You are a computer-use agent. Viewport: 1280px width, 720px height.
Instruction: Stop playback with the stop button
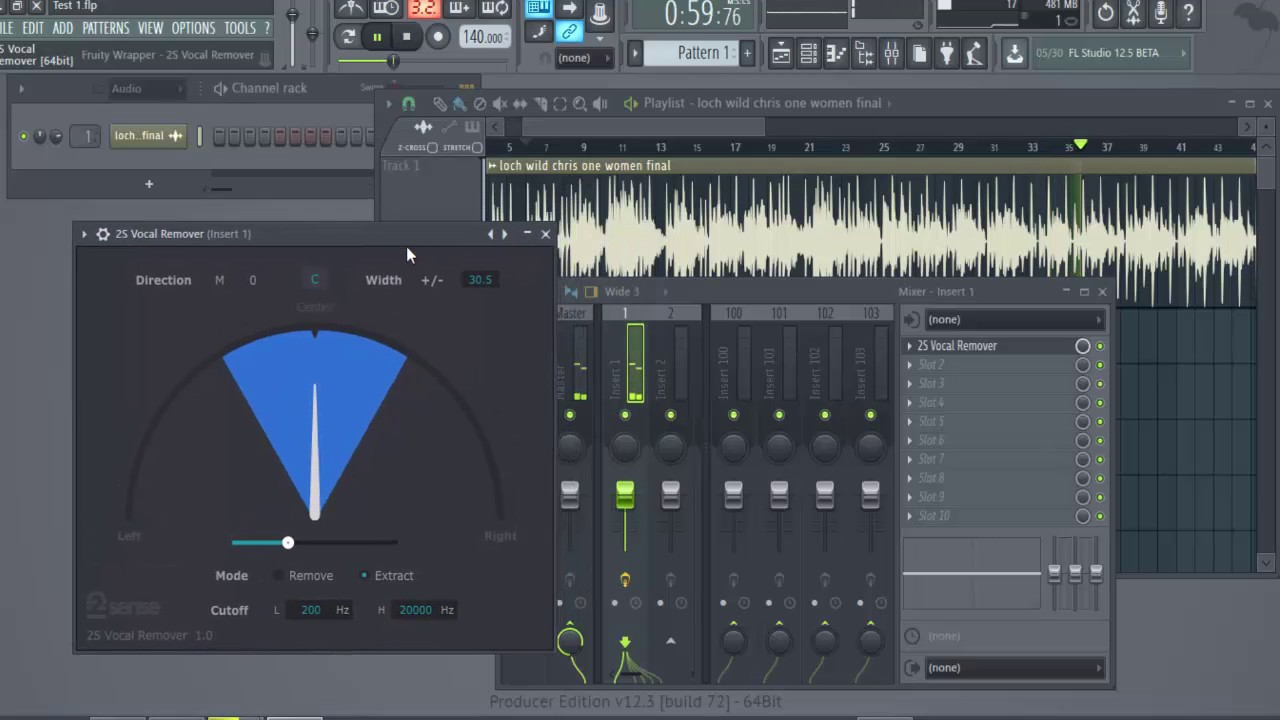(406, 37)
